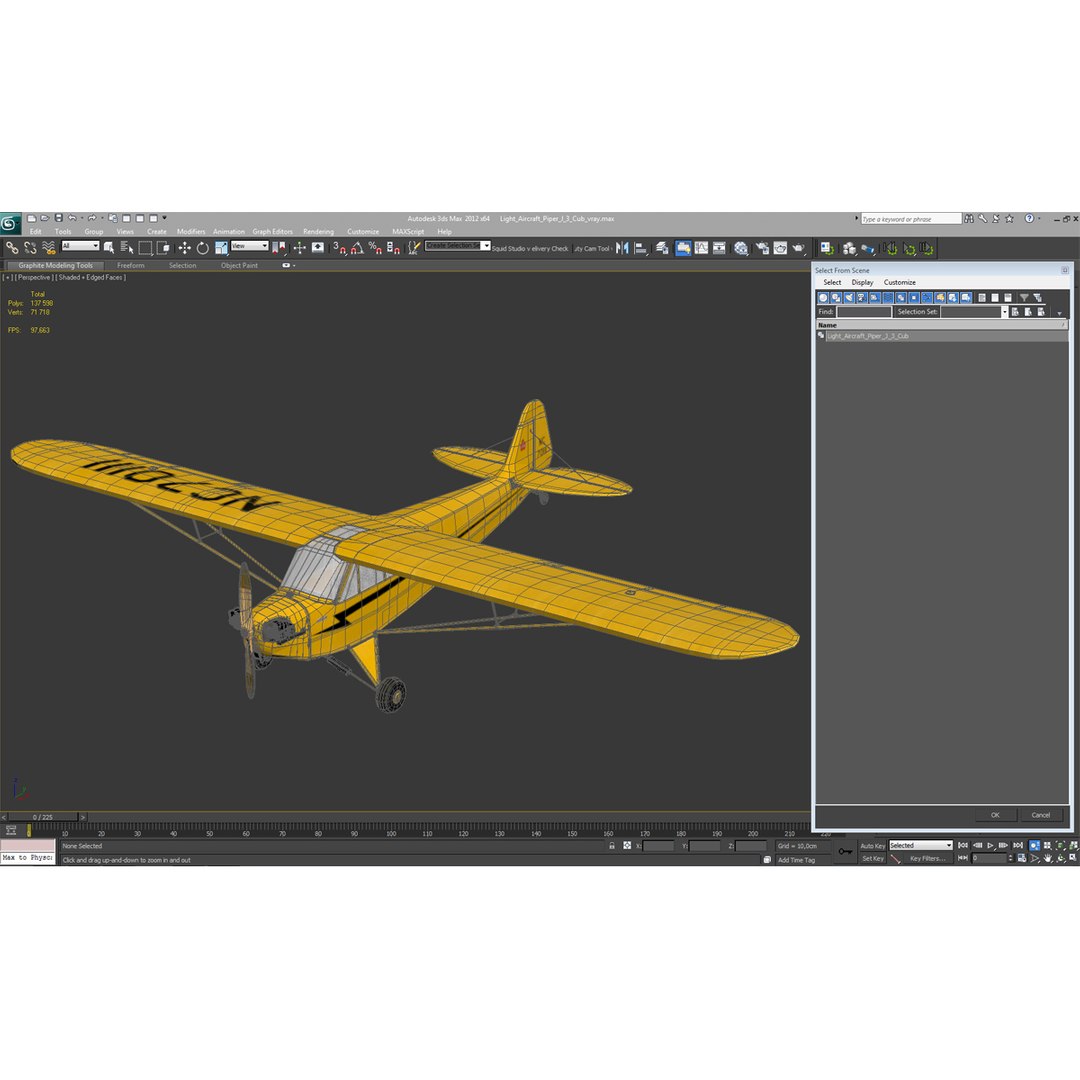The height and width of the screenshot is (1080, 1080).
Task: Open the Select by Name list tool
Action: 127,248
